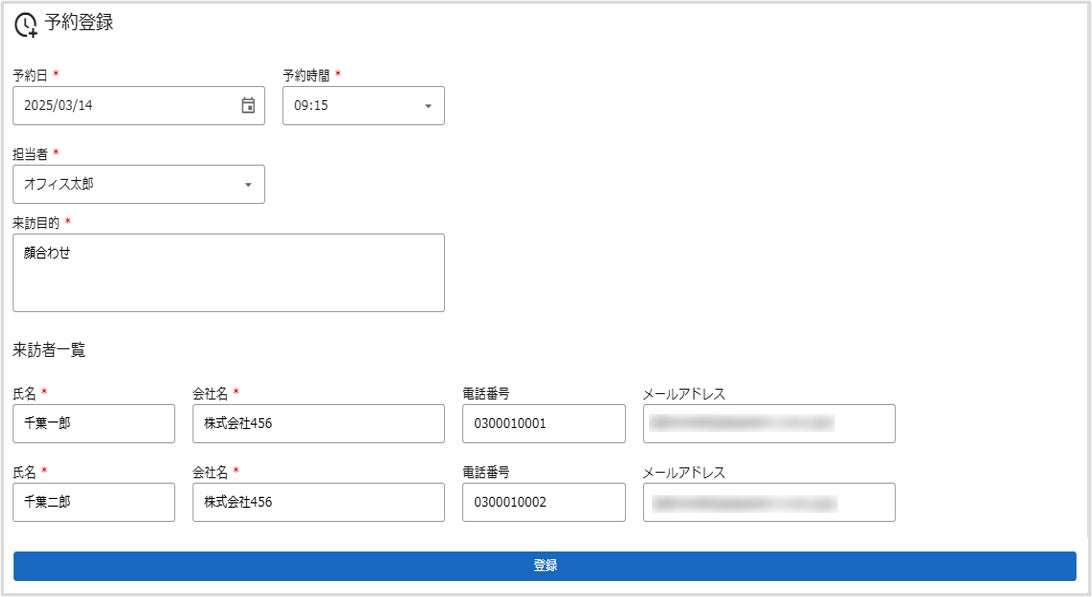Select the 氏名 field containing 千葉二郎
Viewport: 1092px width, 597px height.
click(x=94, y=502)
